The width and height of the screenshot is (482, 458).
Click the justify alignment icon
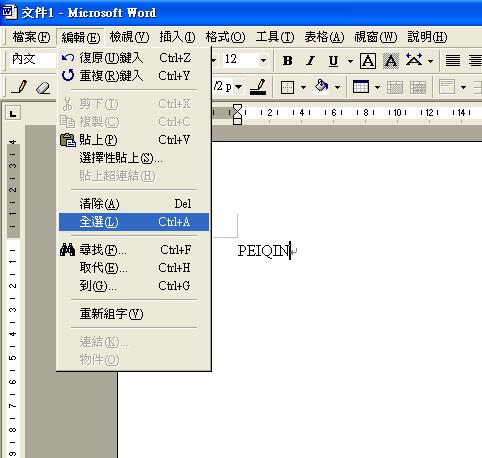453,61
